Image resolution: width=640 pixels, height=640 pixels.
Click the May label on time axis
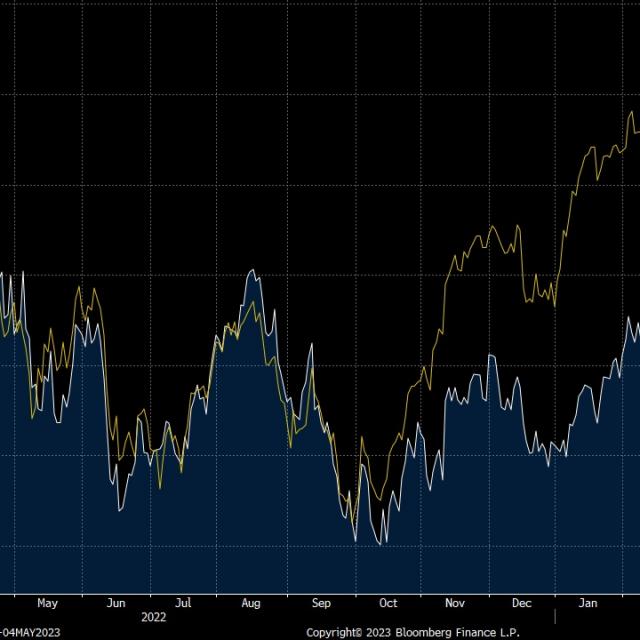pos(47,603)
